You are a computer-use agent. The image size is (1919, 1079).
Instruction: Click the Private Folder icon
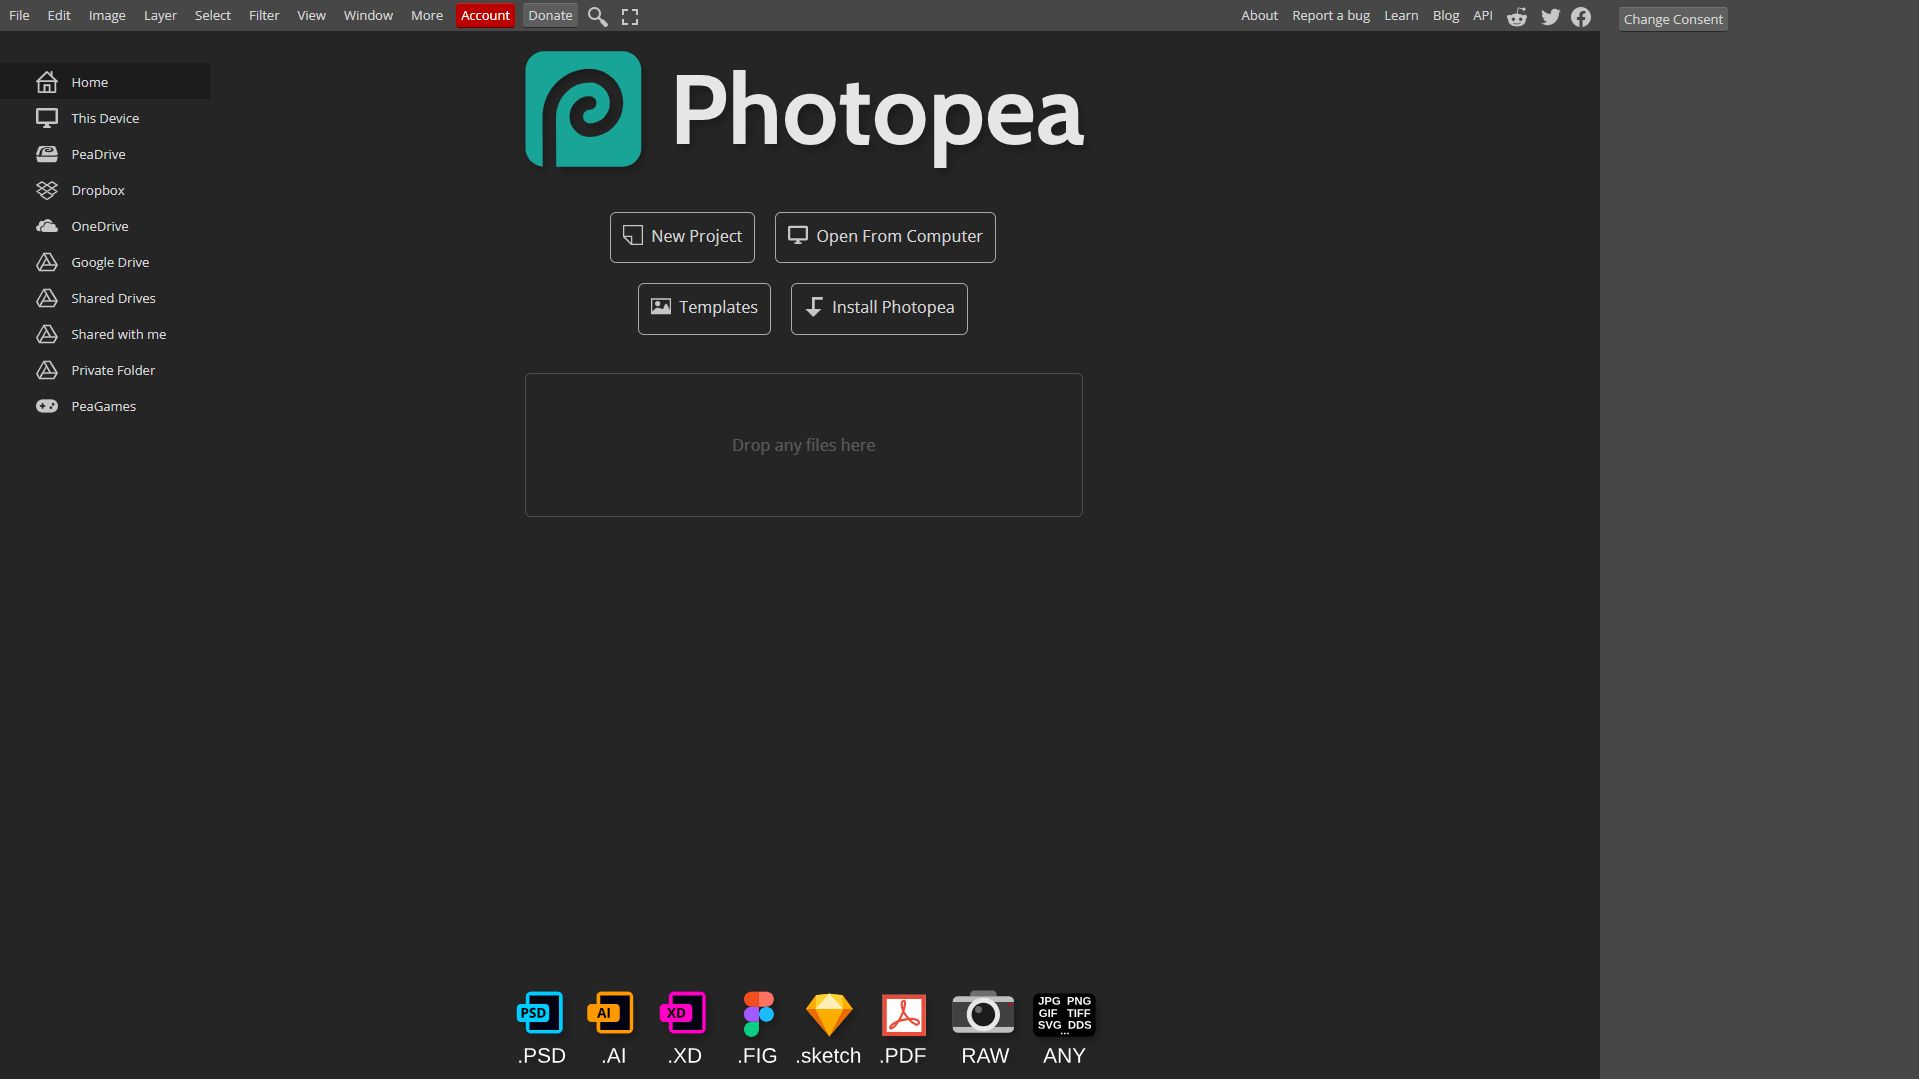point(47,370)
